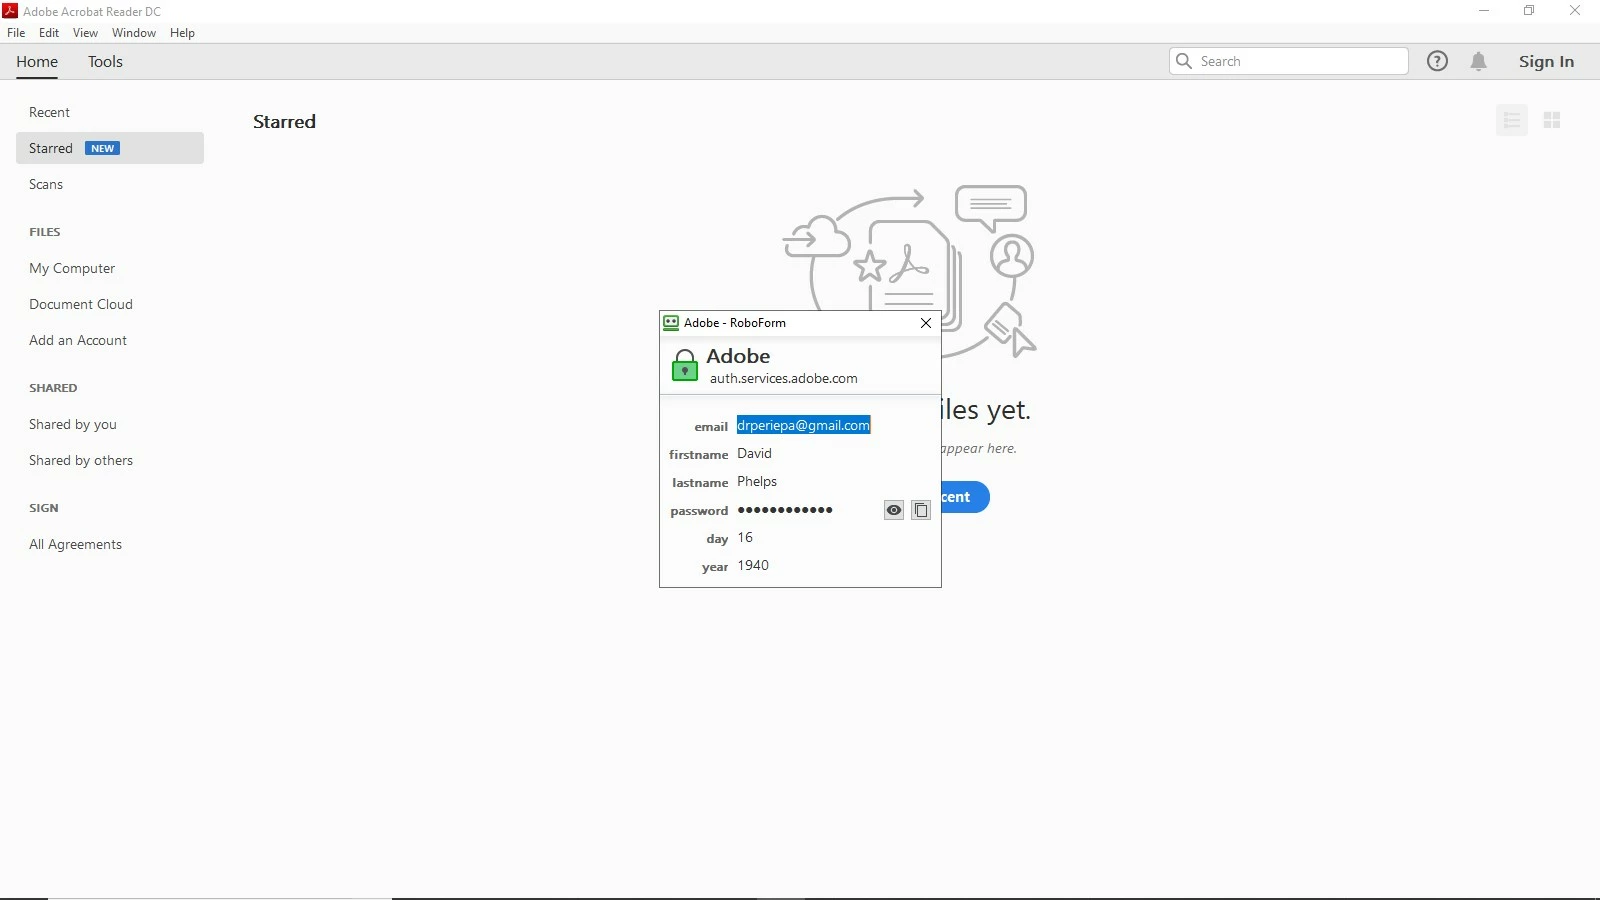Open the Help menu
This screenshot has width=1600, height=900.
pyautogui.click(x=182, y=33)
